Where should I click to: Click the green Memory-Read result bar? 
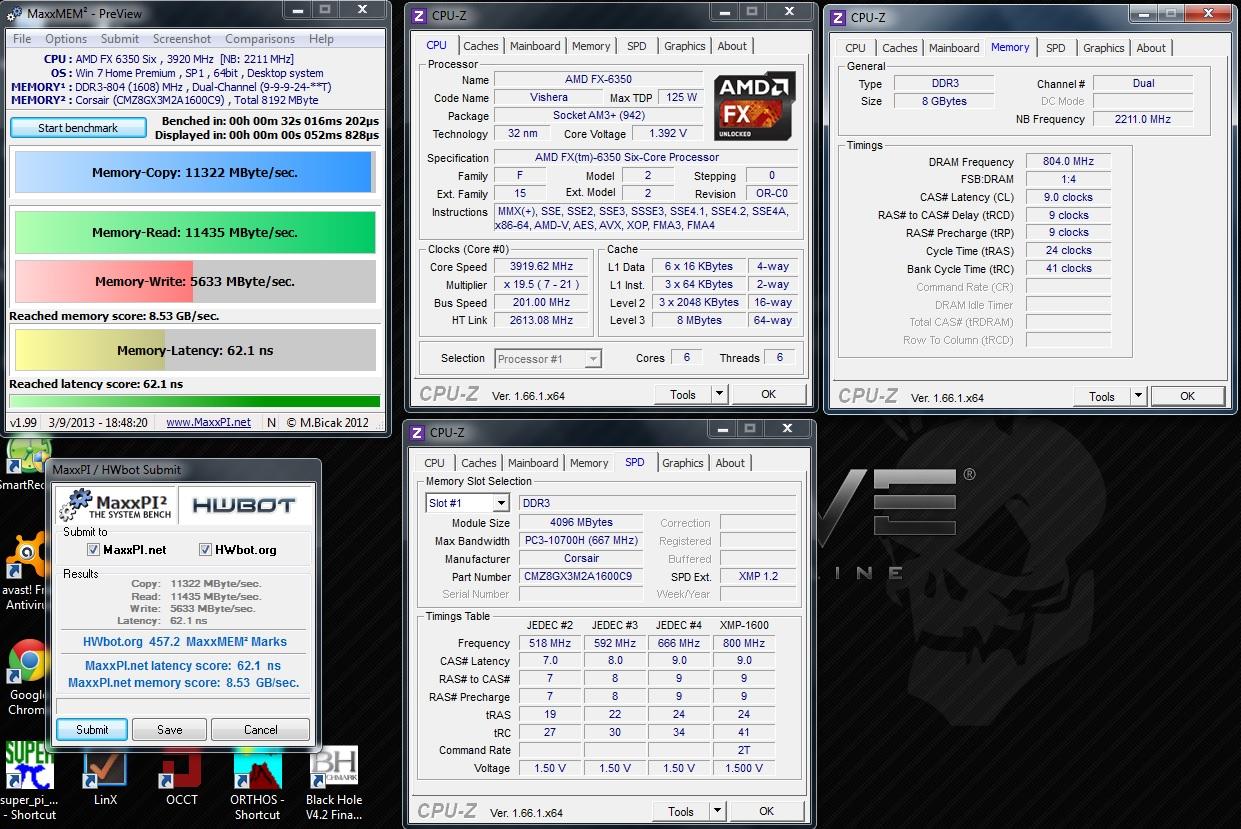195,232
